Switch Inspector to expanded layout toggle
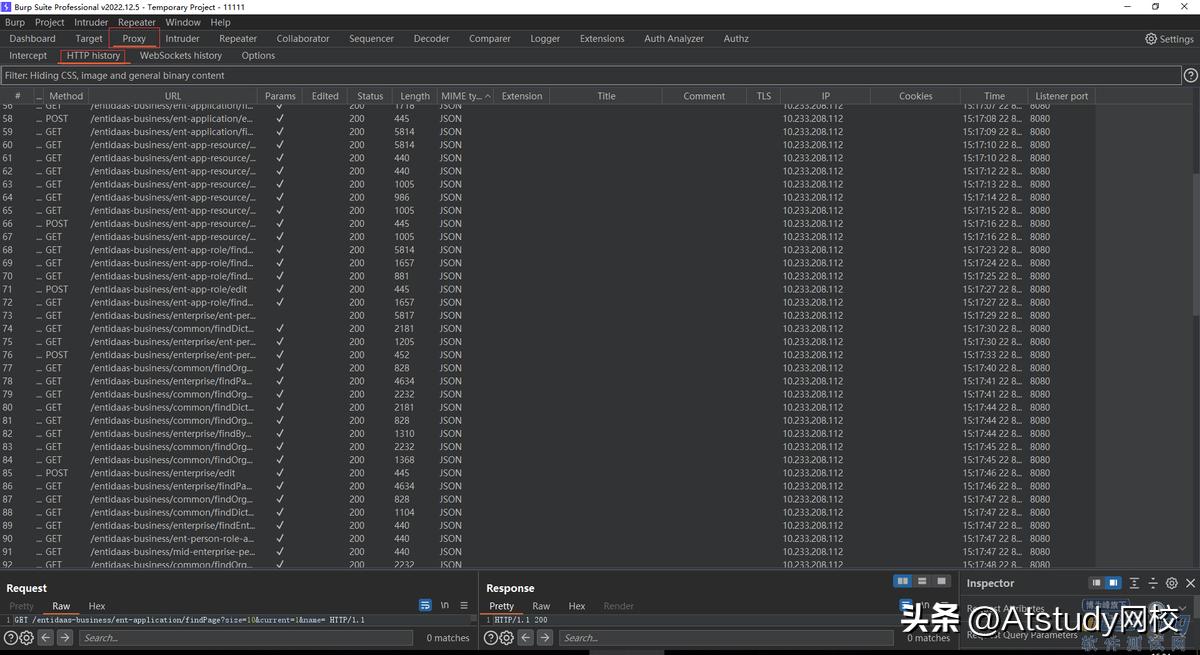Viewport: 1200px width, 655px height. 1112,583
